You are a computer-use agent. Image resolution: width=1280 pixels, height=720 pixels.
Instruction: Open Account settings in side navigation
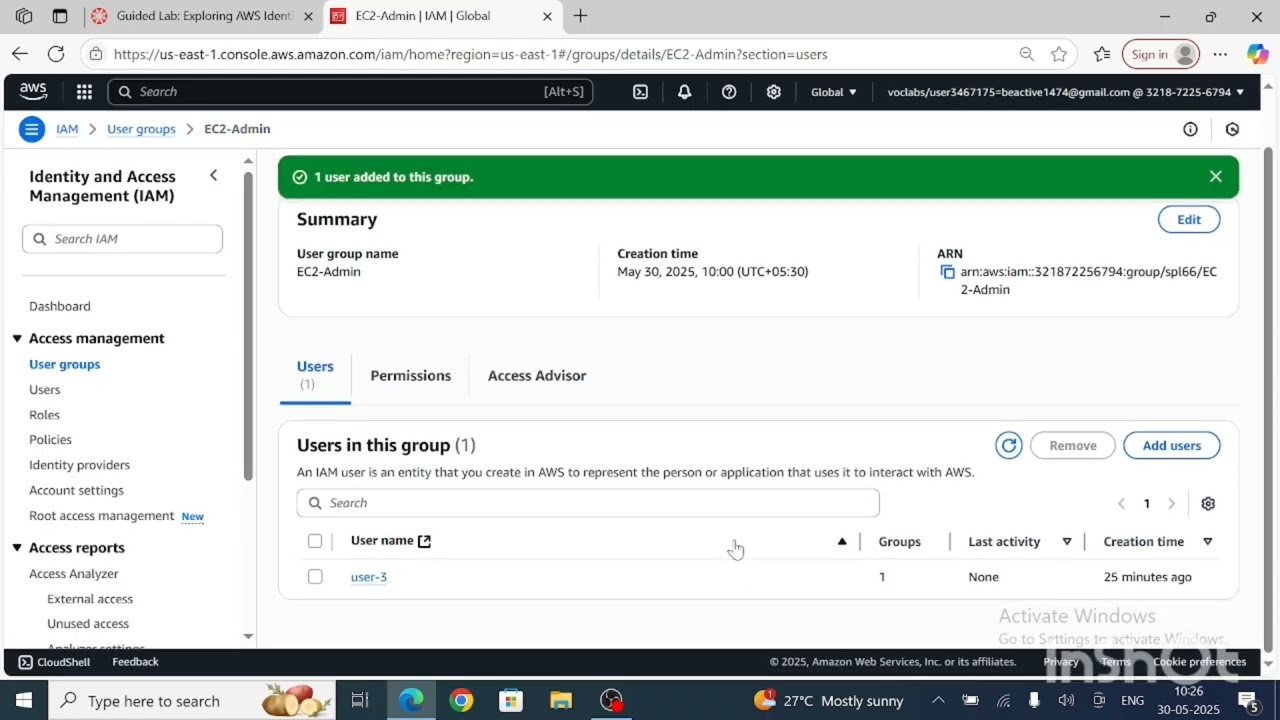click(x=76, y=490)
